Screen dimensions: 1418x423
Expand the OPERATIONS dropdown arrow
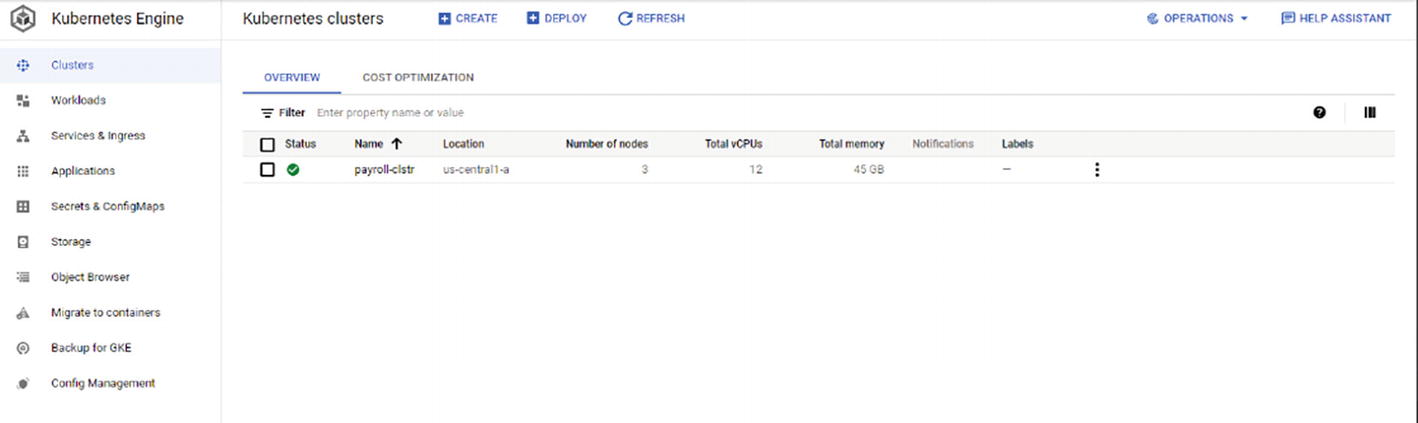coord(1244,19)
